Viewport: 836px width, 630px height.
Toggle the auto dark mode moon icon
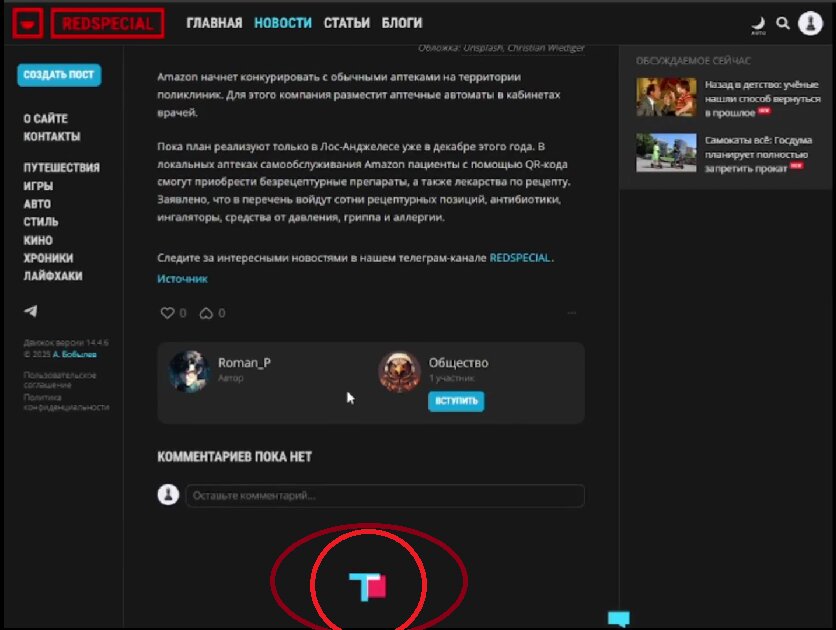point(758,23)
